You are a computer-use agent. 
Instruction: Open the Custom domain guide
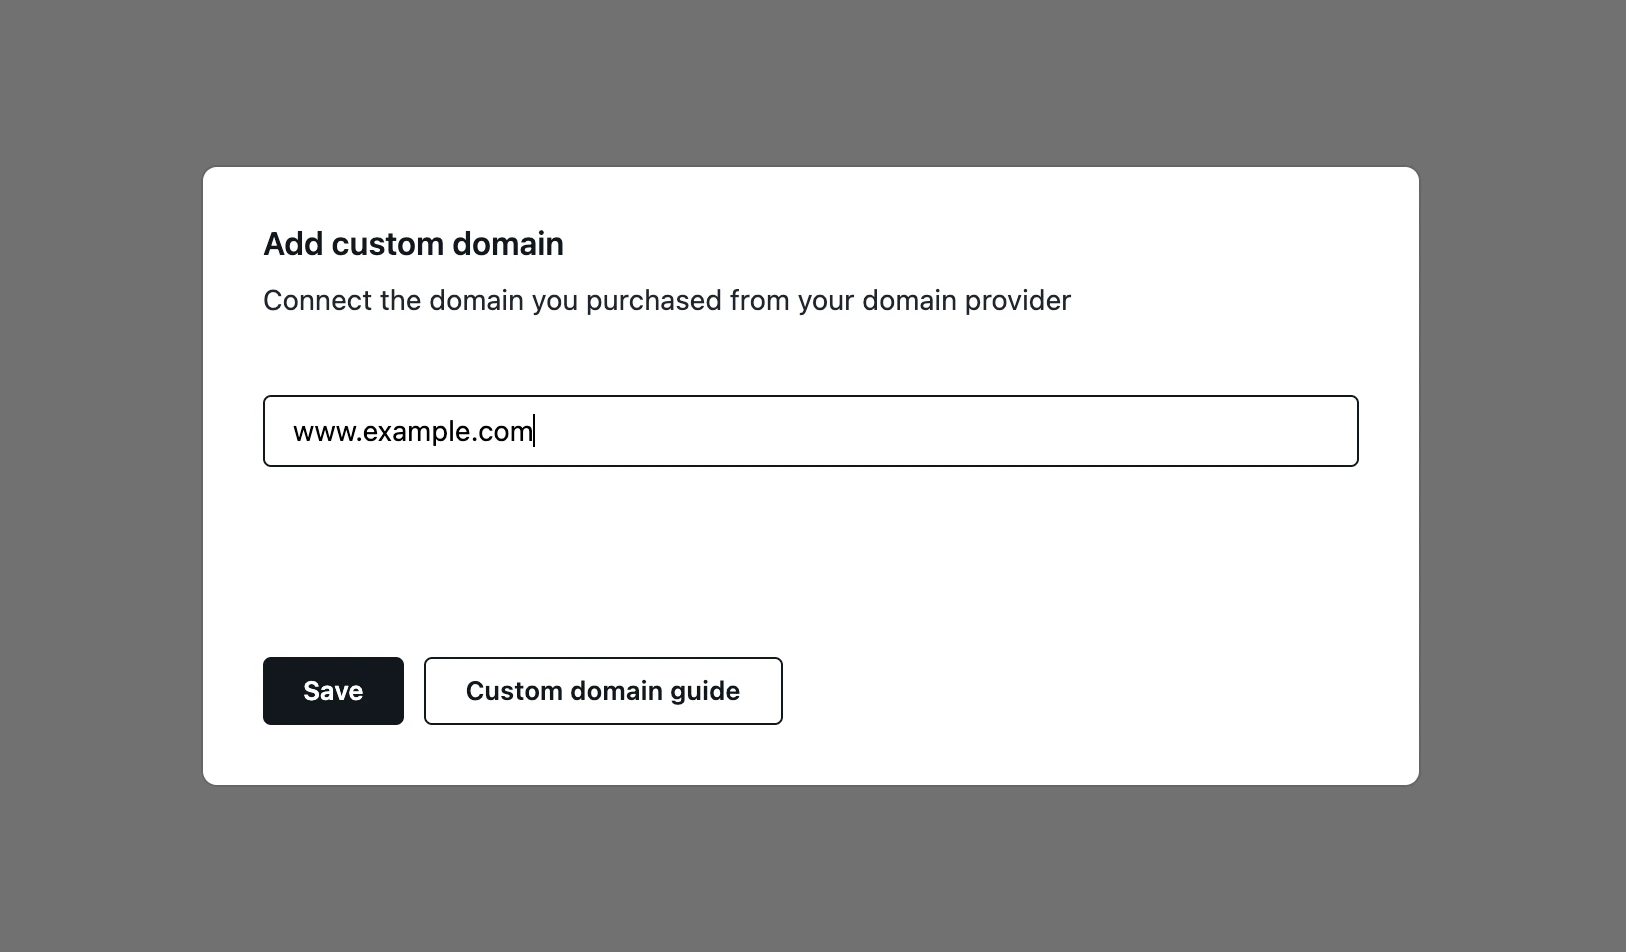tap(603, 691)
